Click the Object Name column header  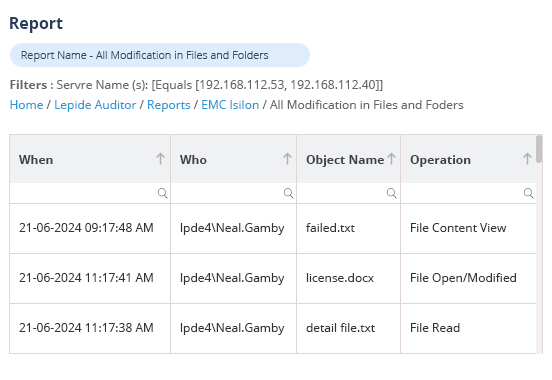(x=349, y=159)
